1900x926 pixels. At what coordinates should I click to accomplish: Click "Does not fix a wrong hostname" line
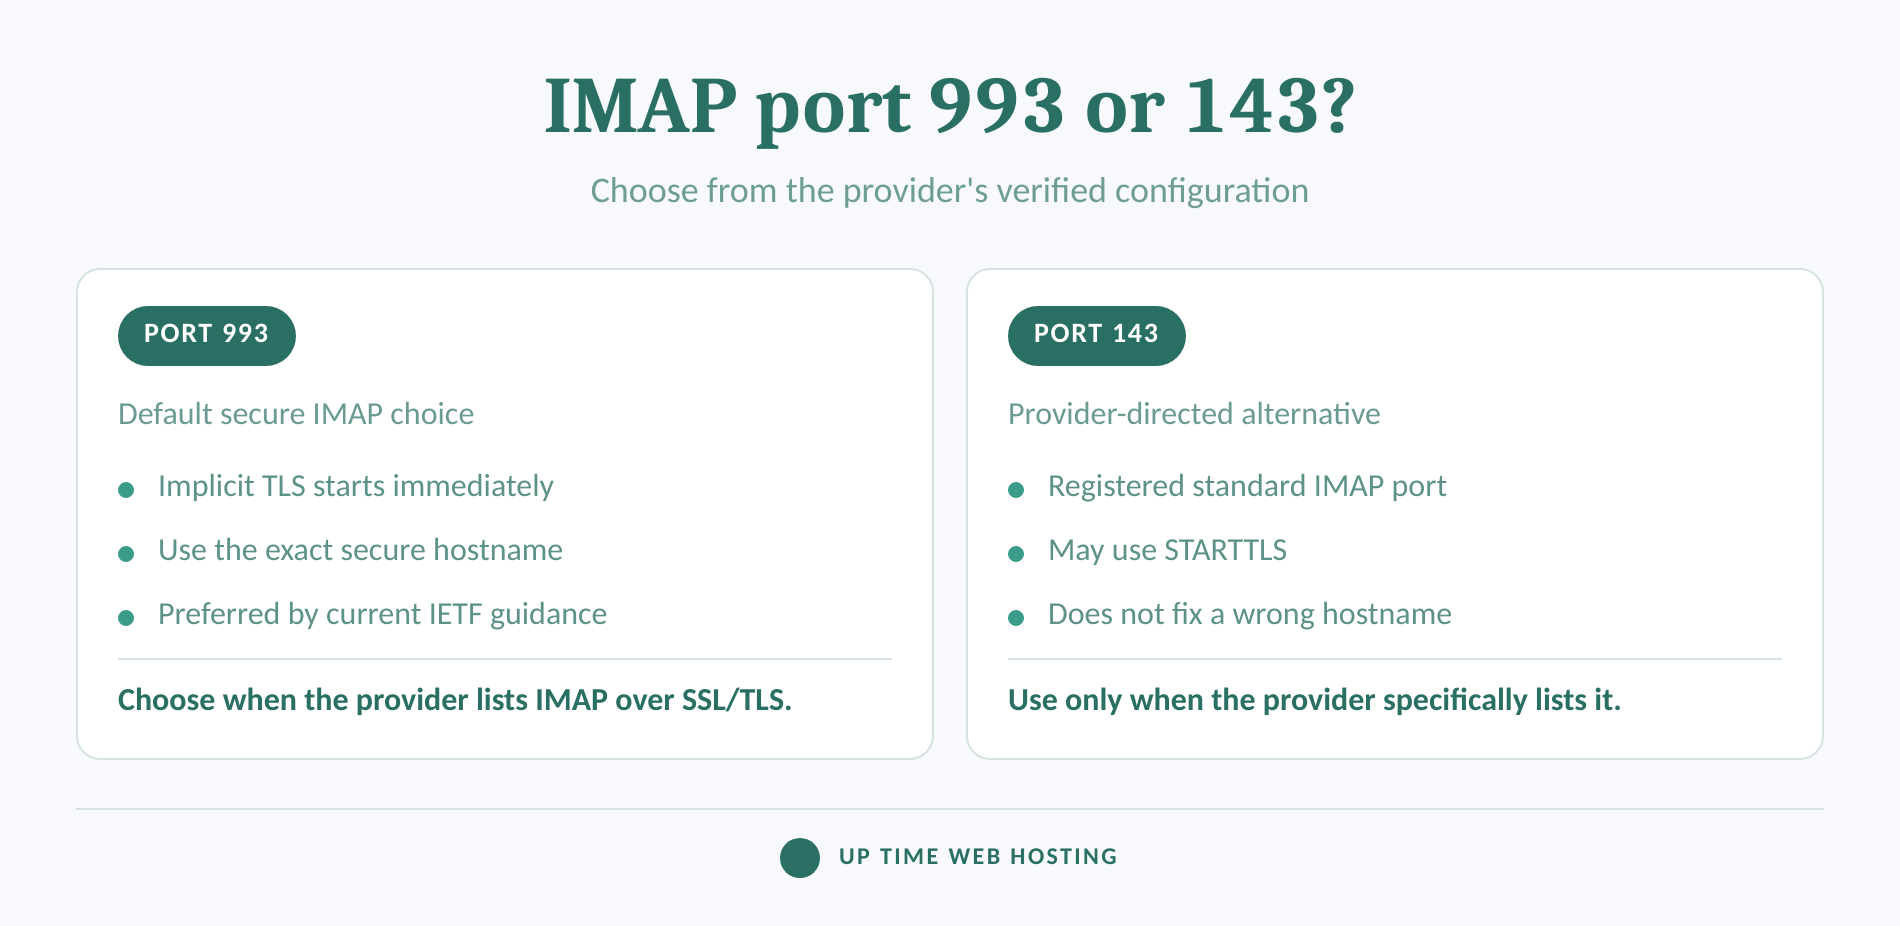click(1250, 614)
